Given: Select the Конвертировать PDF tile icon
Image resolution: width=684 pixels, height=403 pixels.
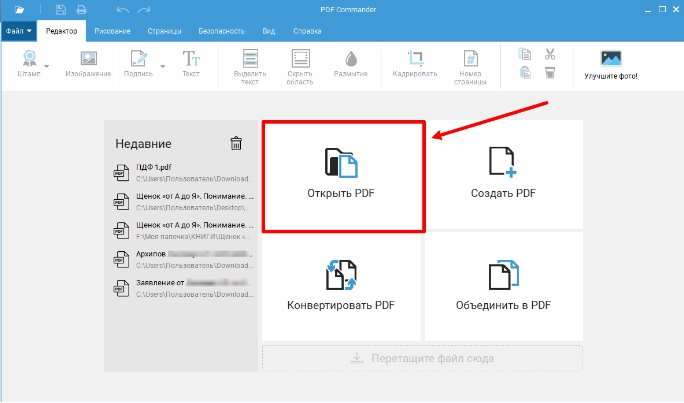Looking at the screenshot, I should pyautogui.click(x=341, y=274).
